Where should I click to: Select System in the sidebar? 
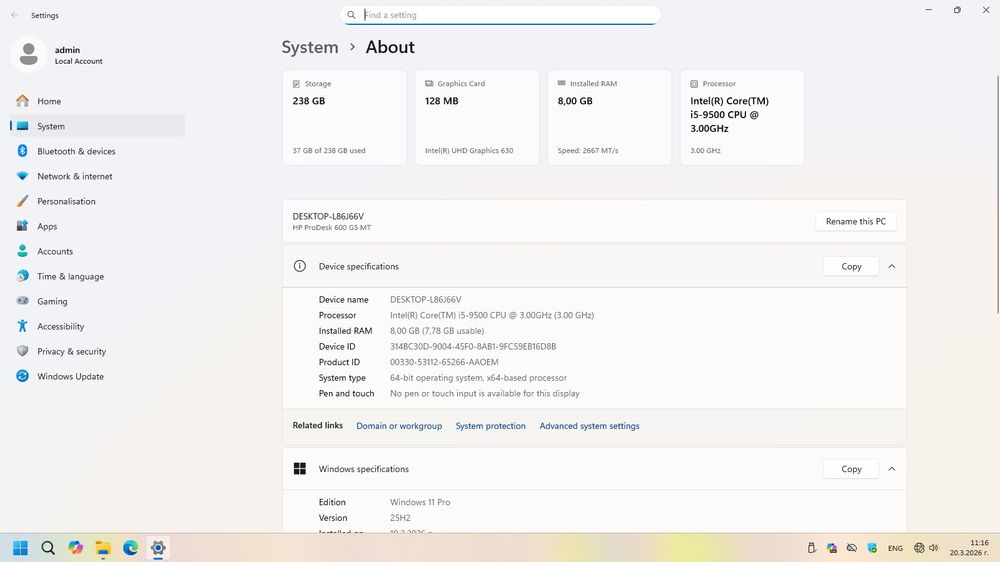[x=97, y=126]
